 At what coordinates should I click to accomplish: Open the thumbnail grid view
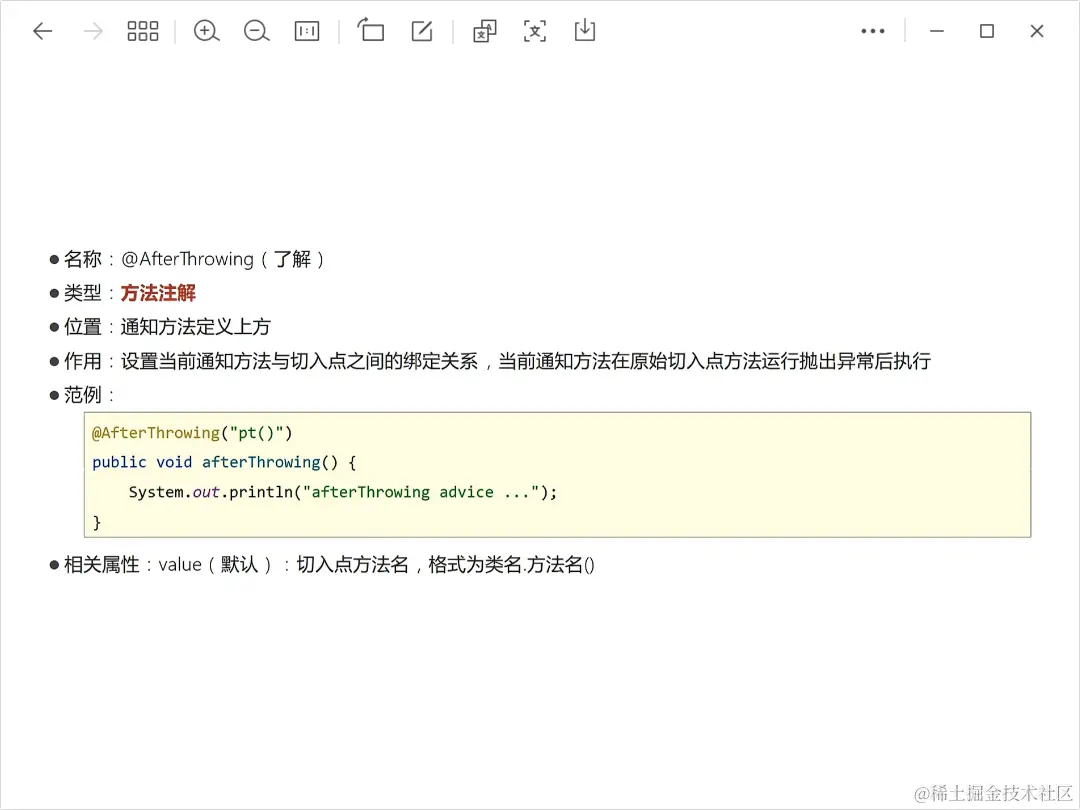tap(143, 31)
